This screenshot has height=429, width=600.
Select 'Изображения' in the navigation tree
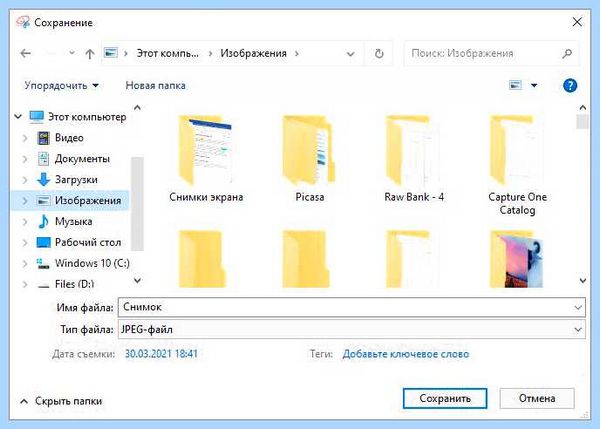(x=88, y=201)
